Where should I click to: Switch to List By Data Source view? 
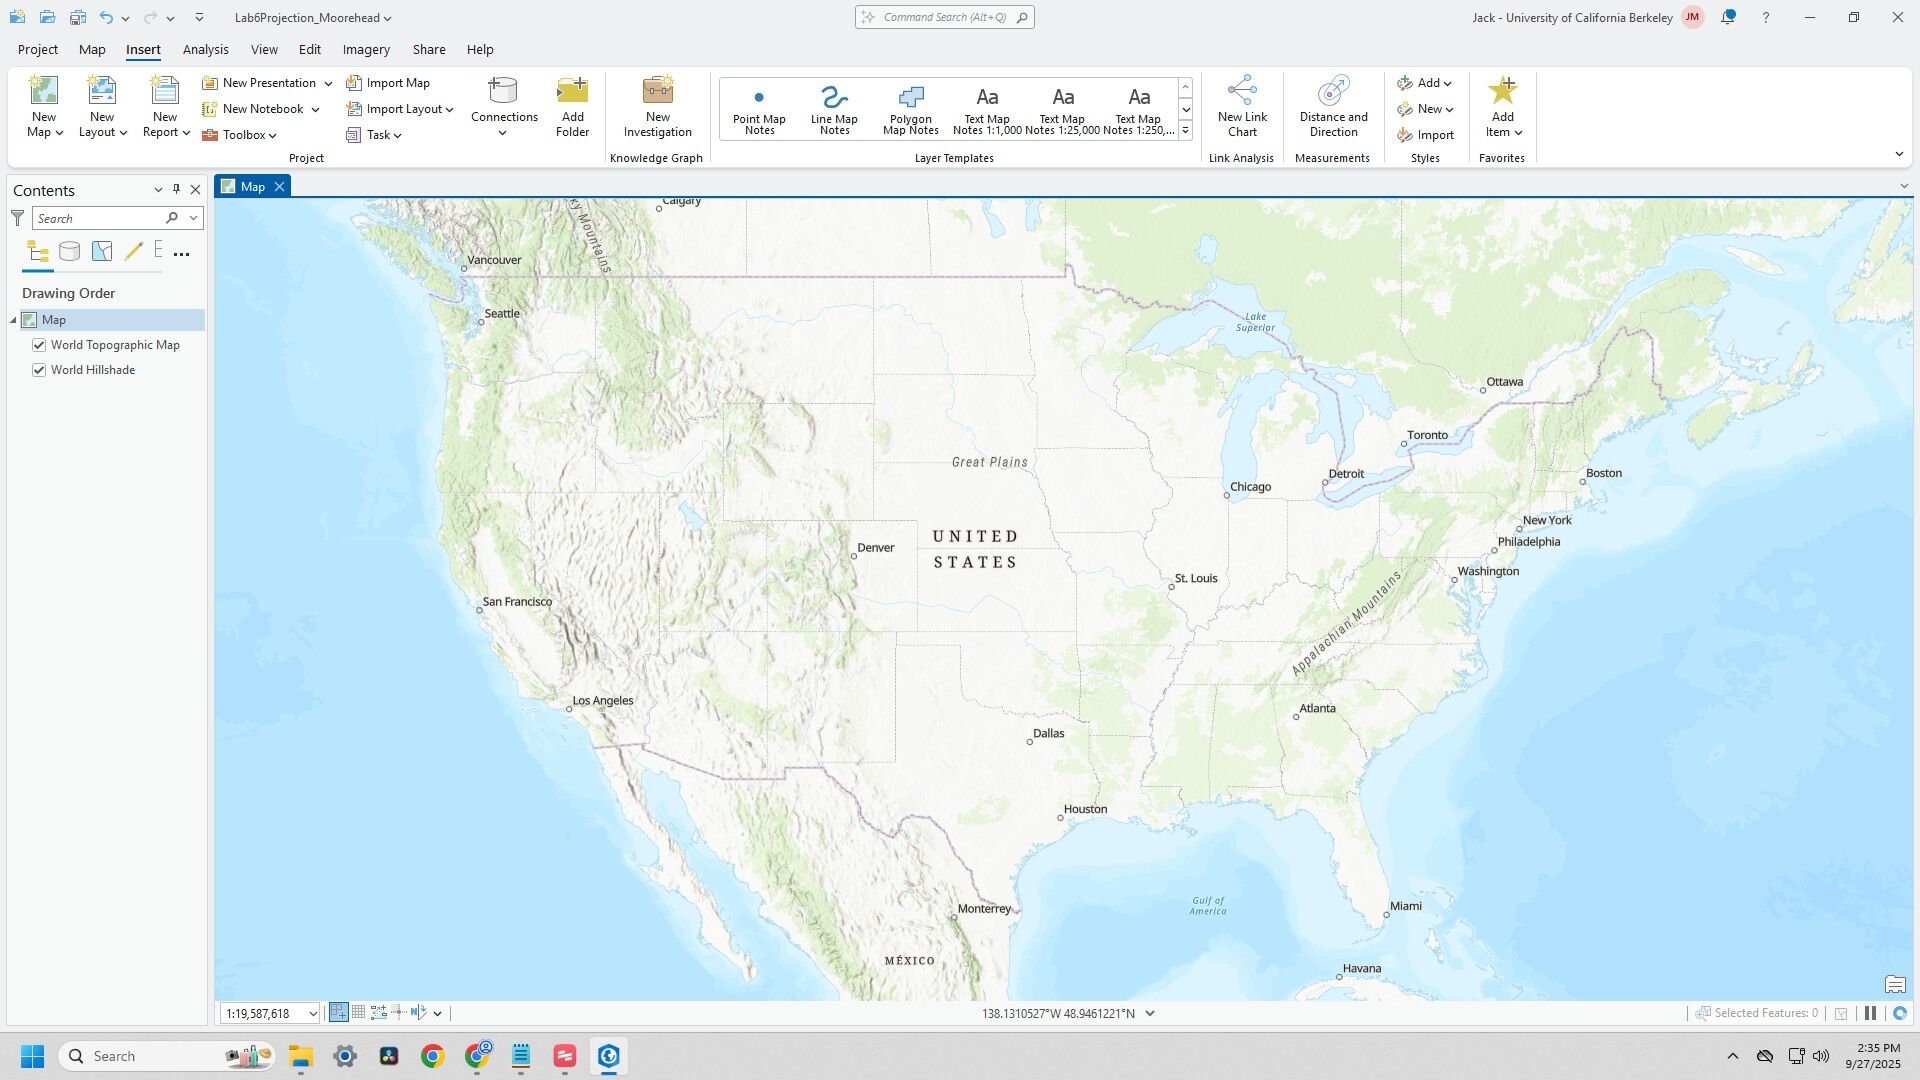tap(69, 252)
